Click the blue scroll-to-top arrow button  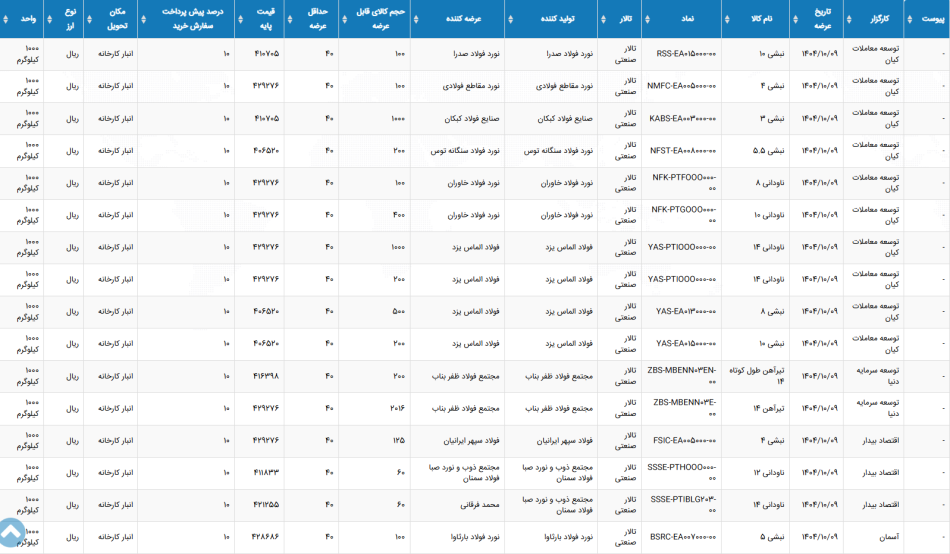coord(11,533)
